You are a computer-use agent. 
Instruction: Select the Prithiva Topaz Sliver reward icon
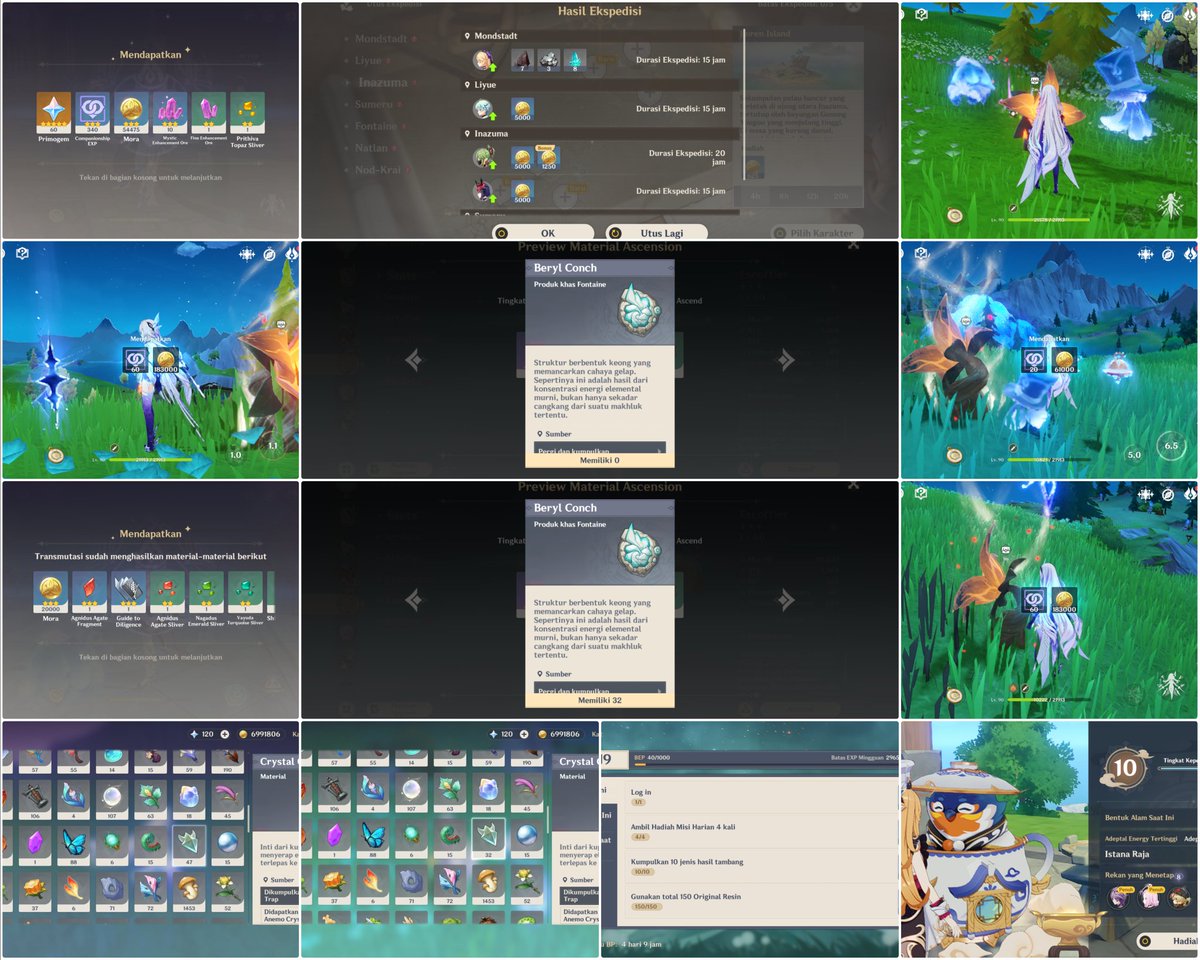(247, 113)
